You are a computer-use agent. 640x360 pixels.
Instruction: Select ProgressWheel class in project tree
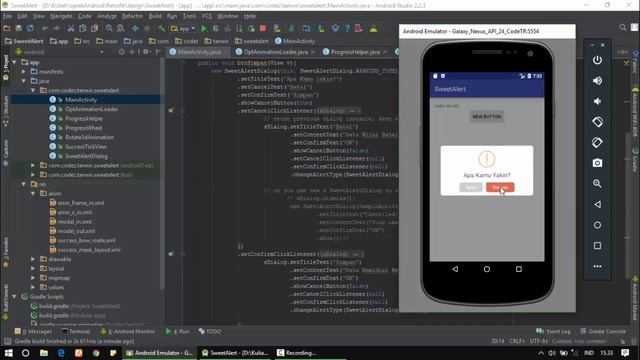[x=84, y=128]
